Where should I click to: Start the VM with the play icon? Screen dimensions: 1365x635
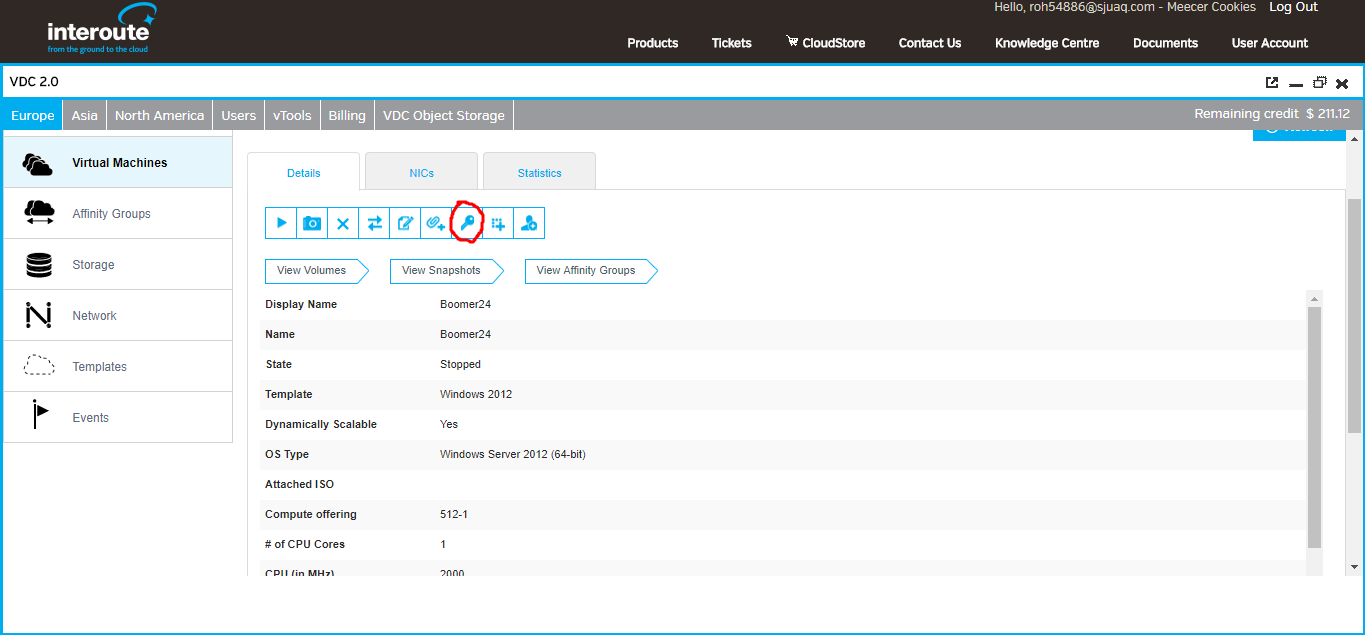[281, 223]
